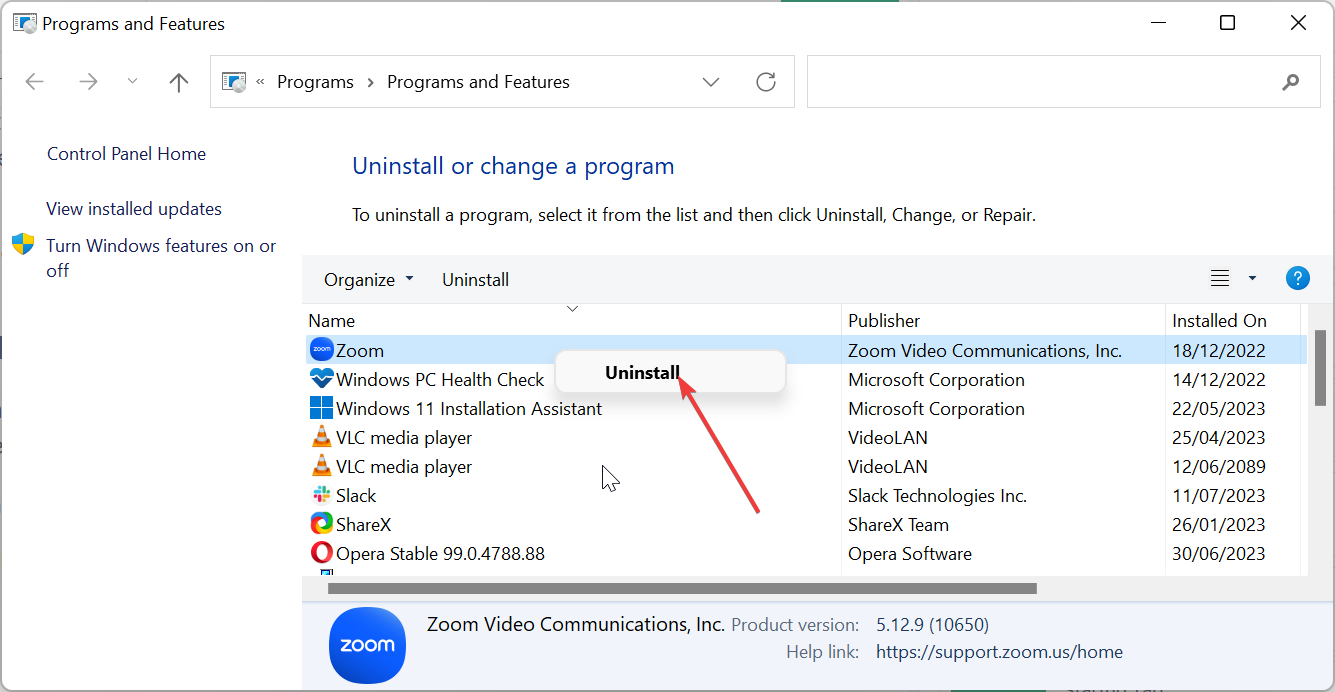Click the breadcrumb overflow double chevron
The width and height of the screenshot is (1335, 692).
click(260, 81)
